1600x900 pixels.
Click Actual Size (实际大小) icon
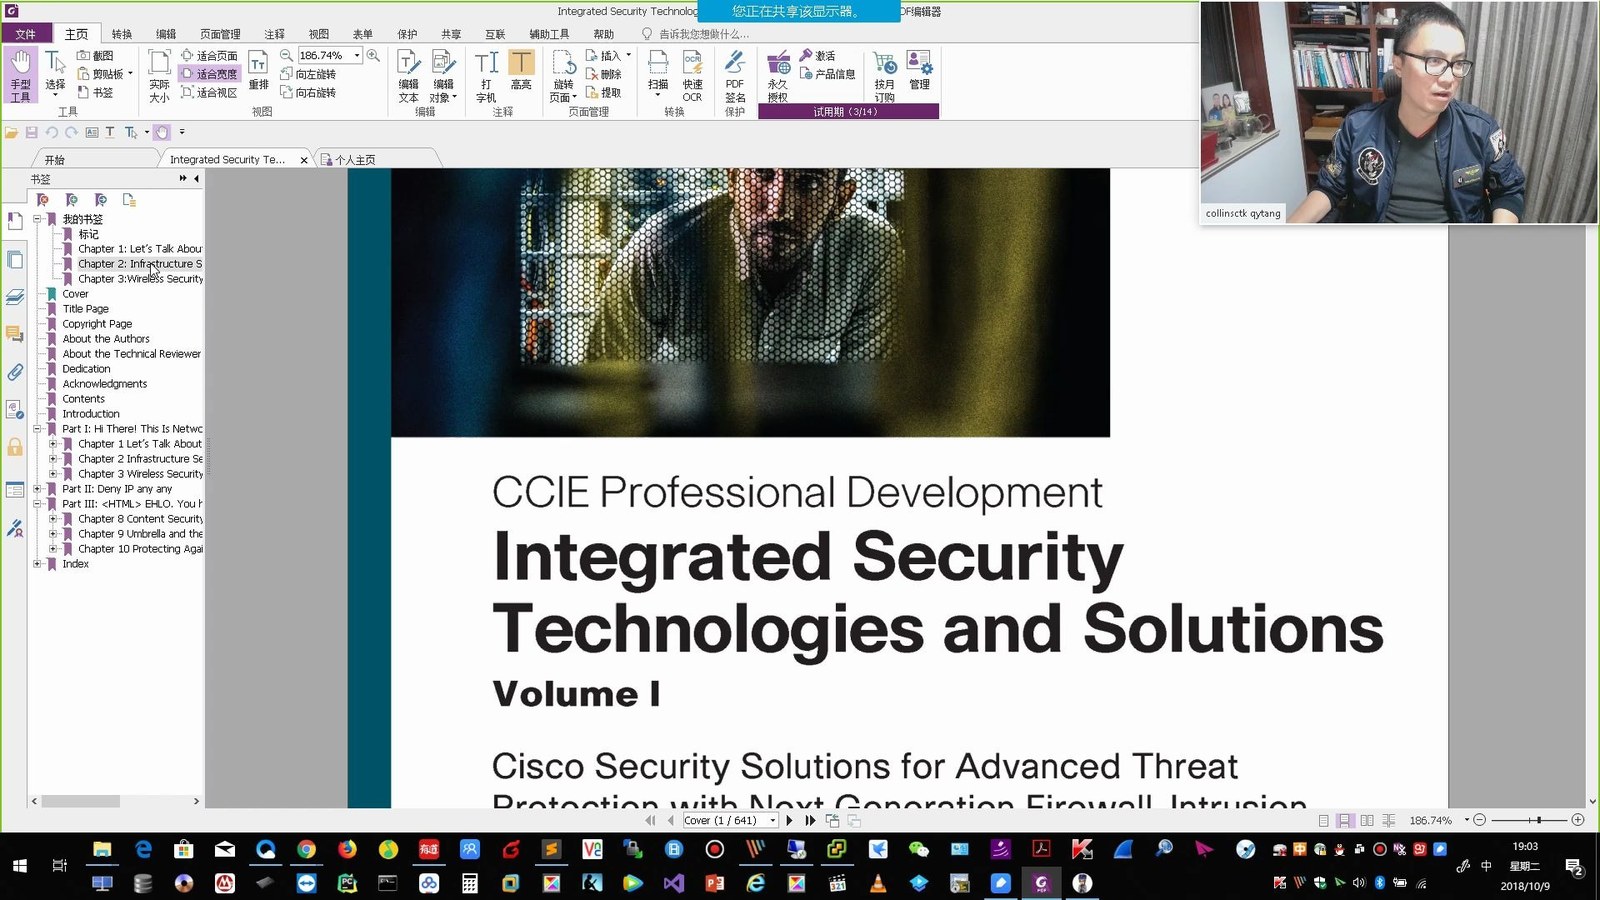159,76
